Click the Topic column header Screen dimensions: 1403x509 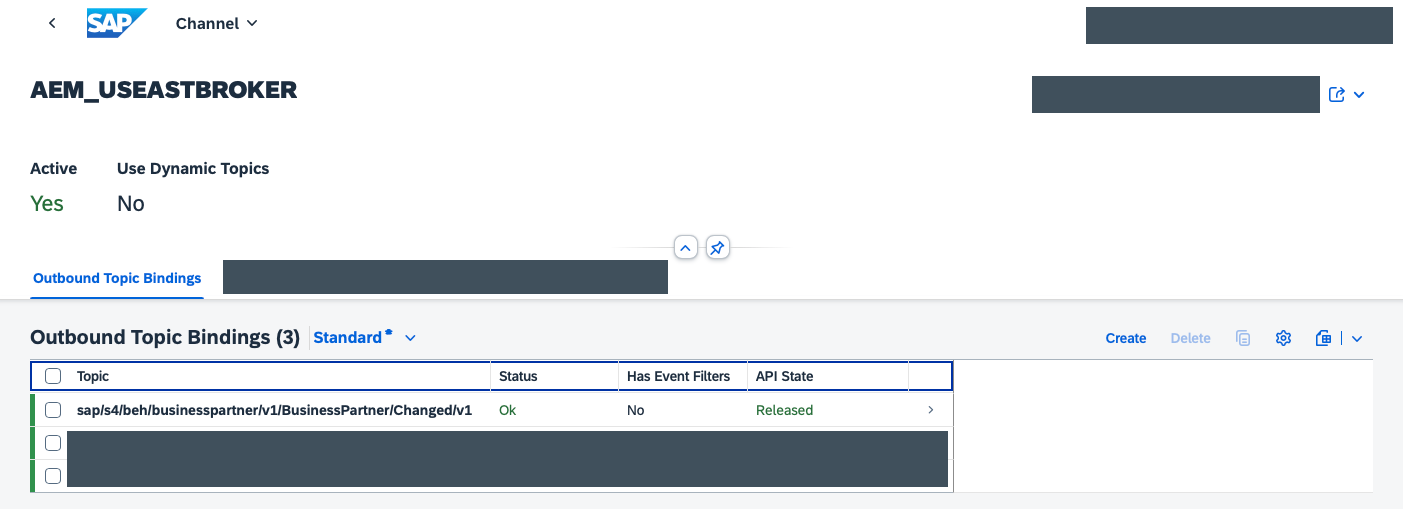coord(93,376)
